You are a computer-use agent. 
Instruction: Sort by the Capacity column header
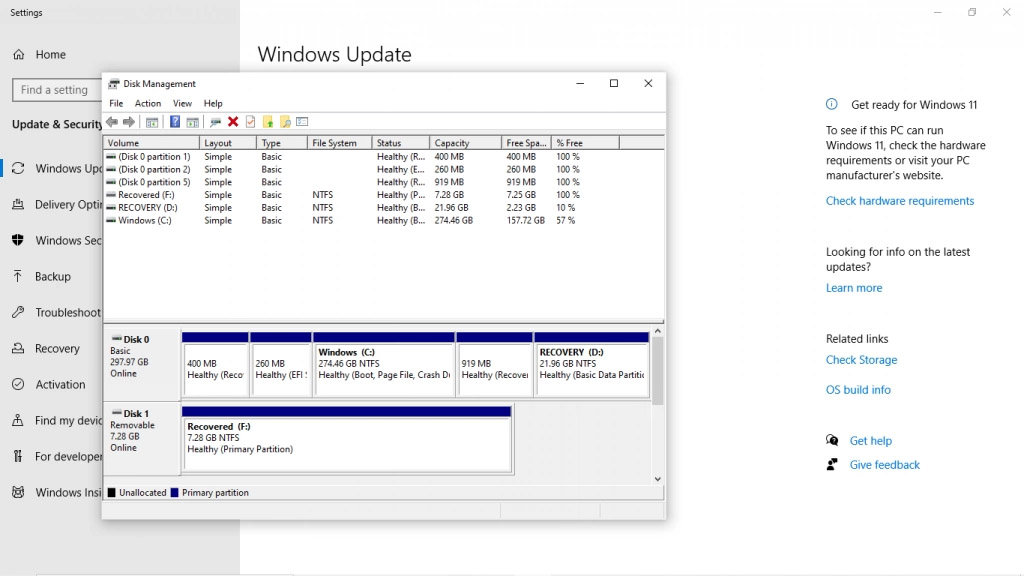[466, 143]
